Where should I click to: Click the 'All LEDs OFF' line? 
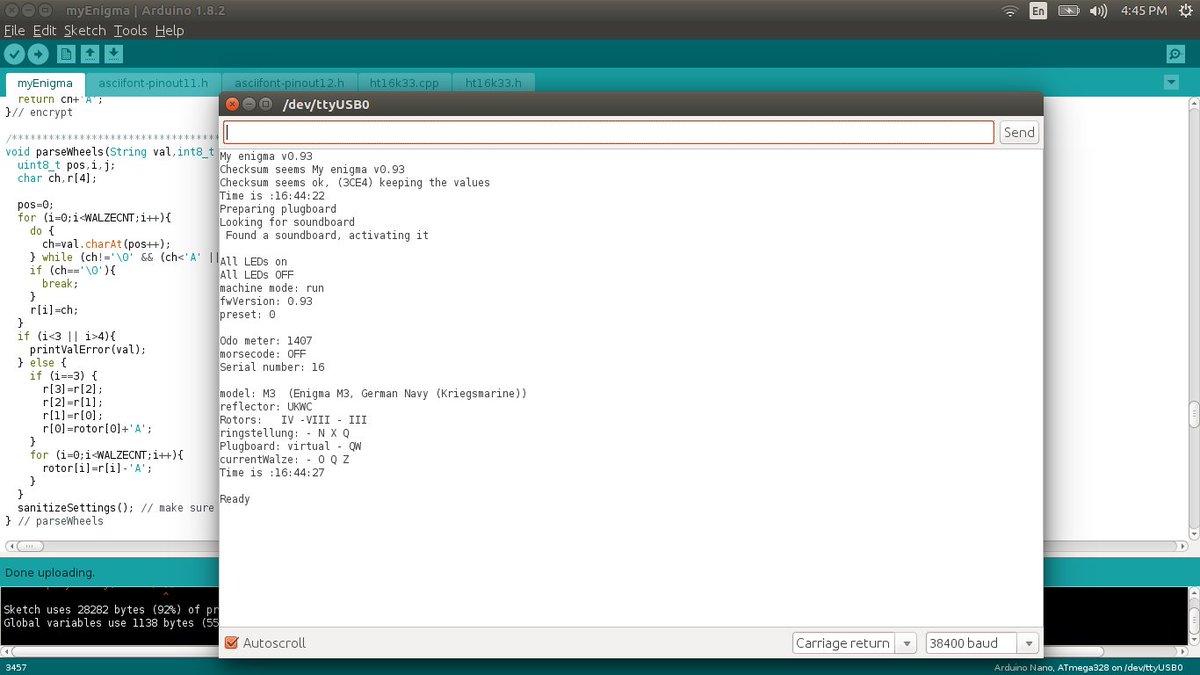click(x=257, y=275)
